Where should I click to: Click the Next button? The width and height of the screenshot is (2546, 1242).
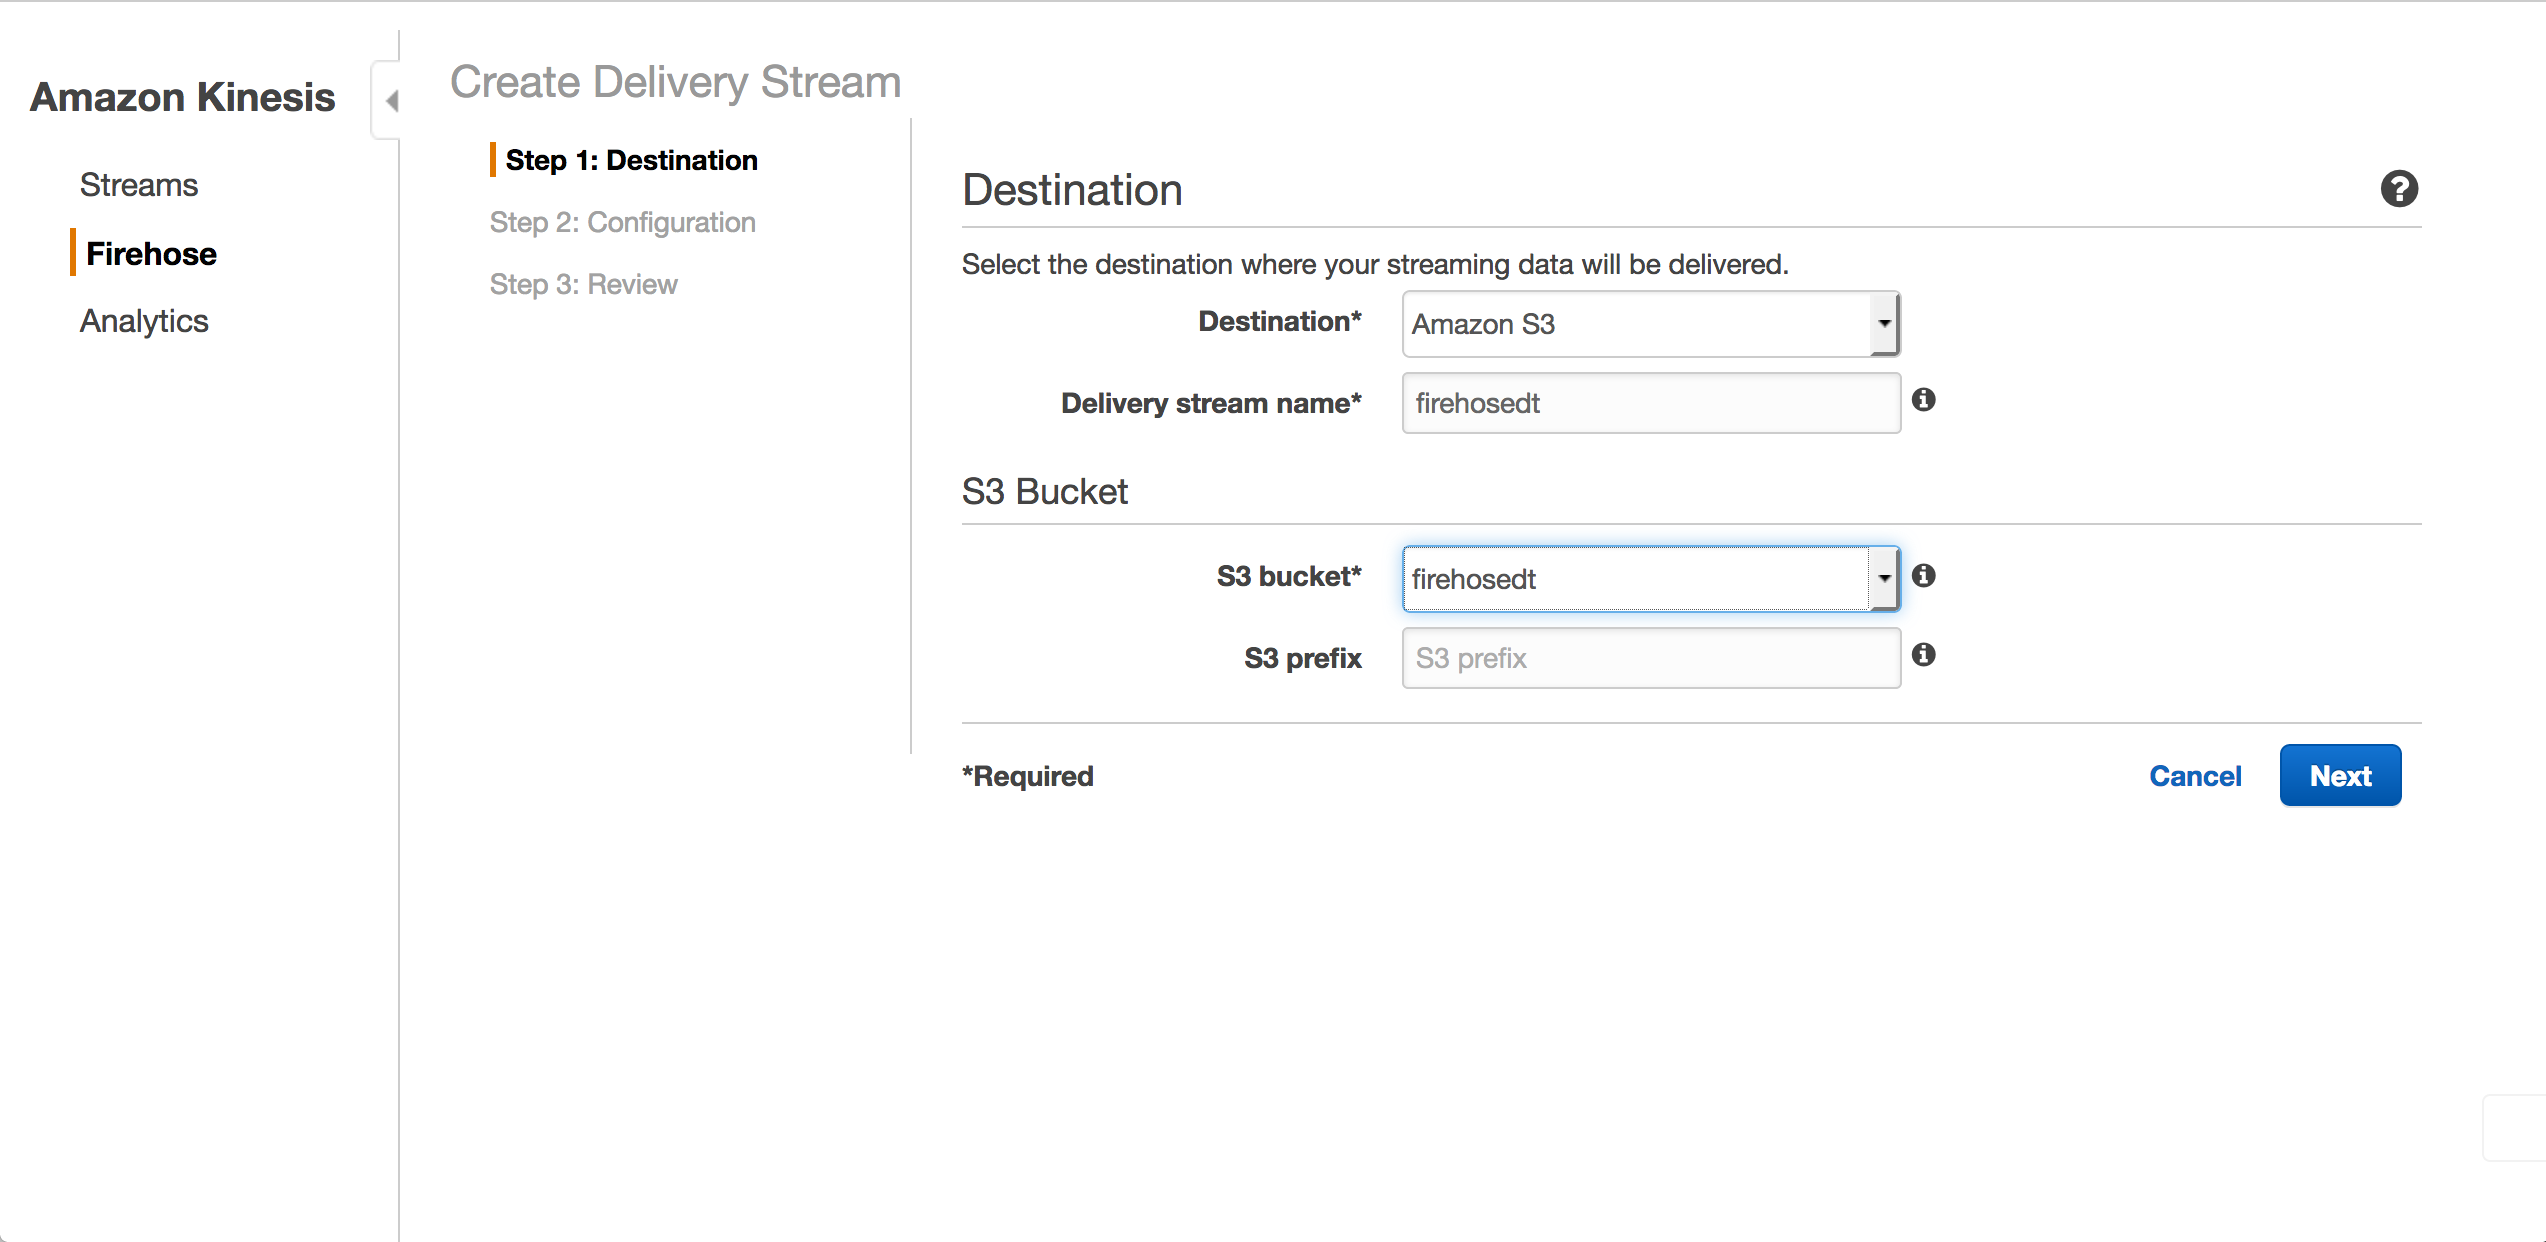tap(2339, 775)
